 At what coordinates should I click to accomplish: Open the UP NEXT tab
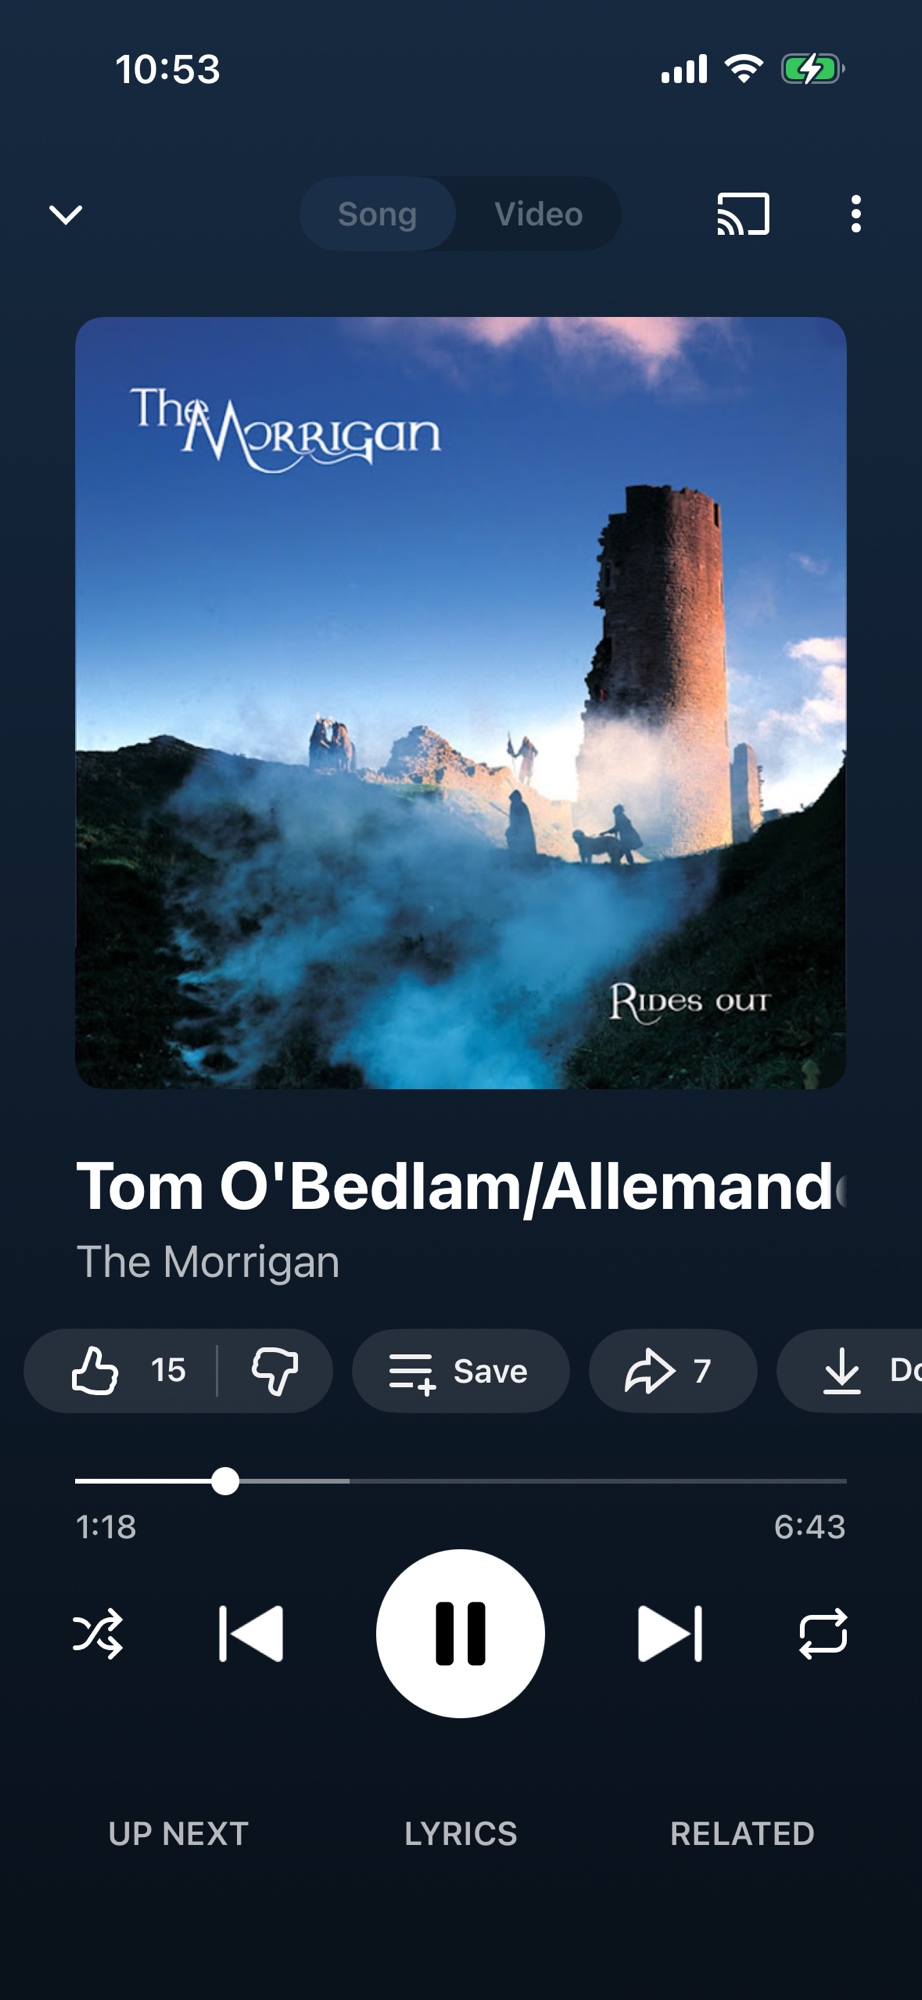point(178,1833)
